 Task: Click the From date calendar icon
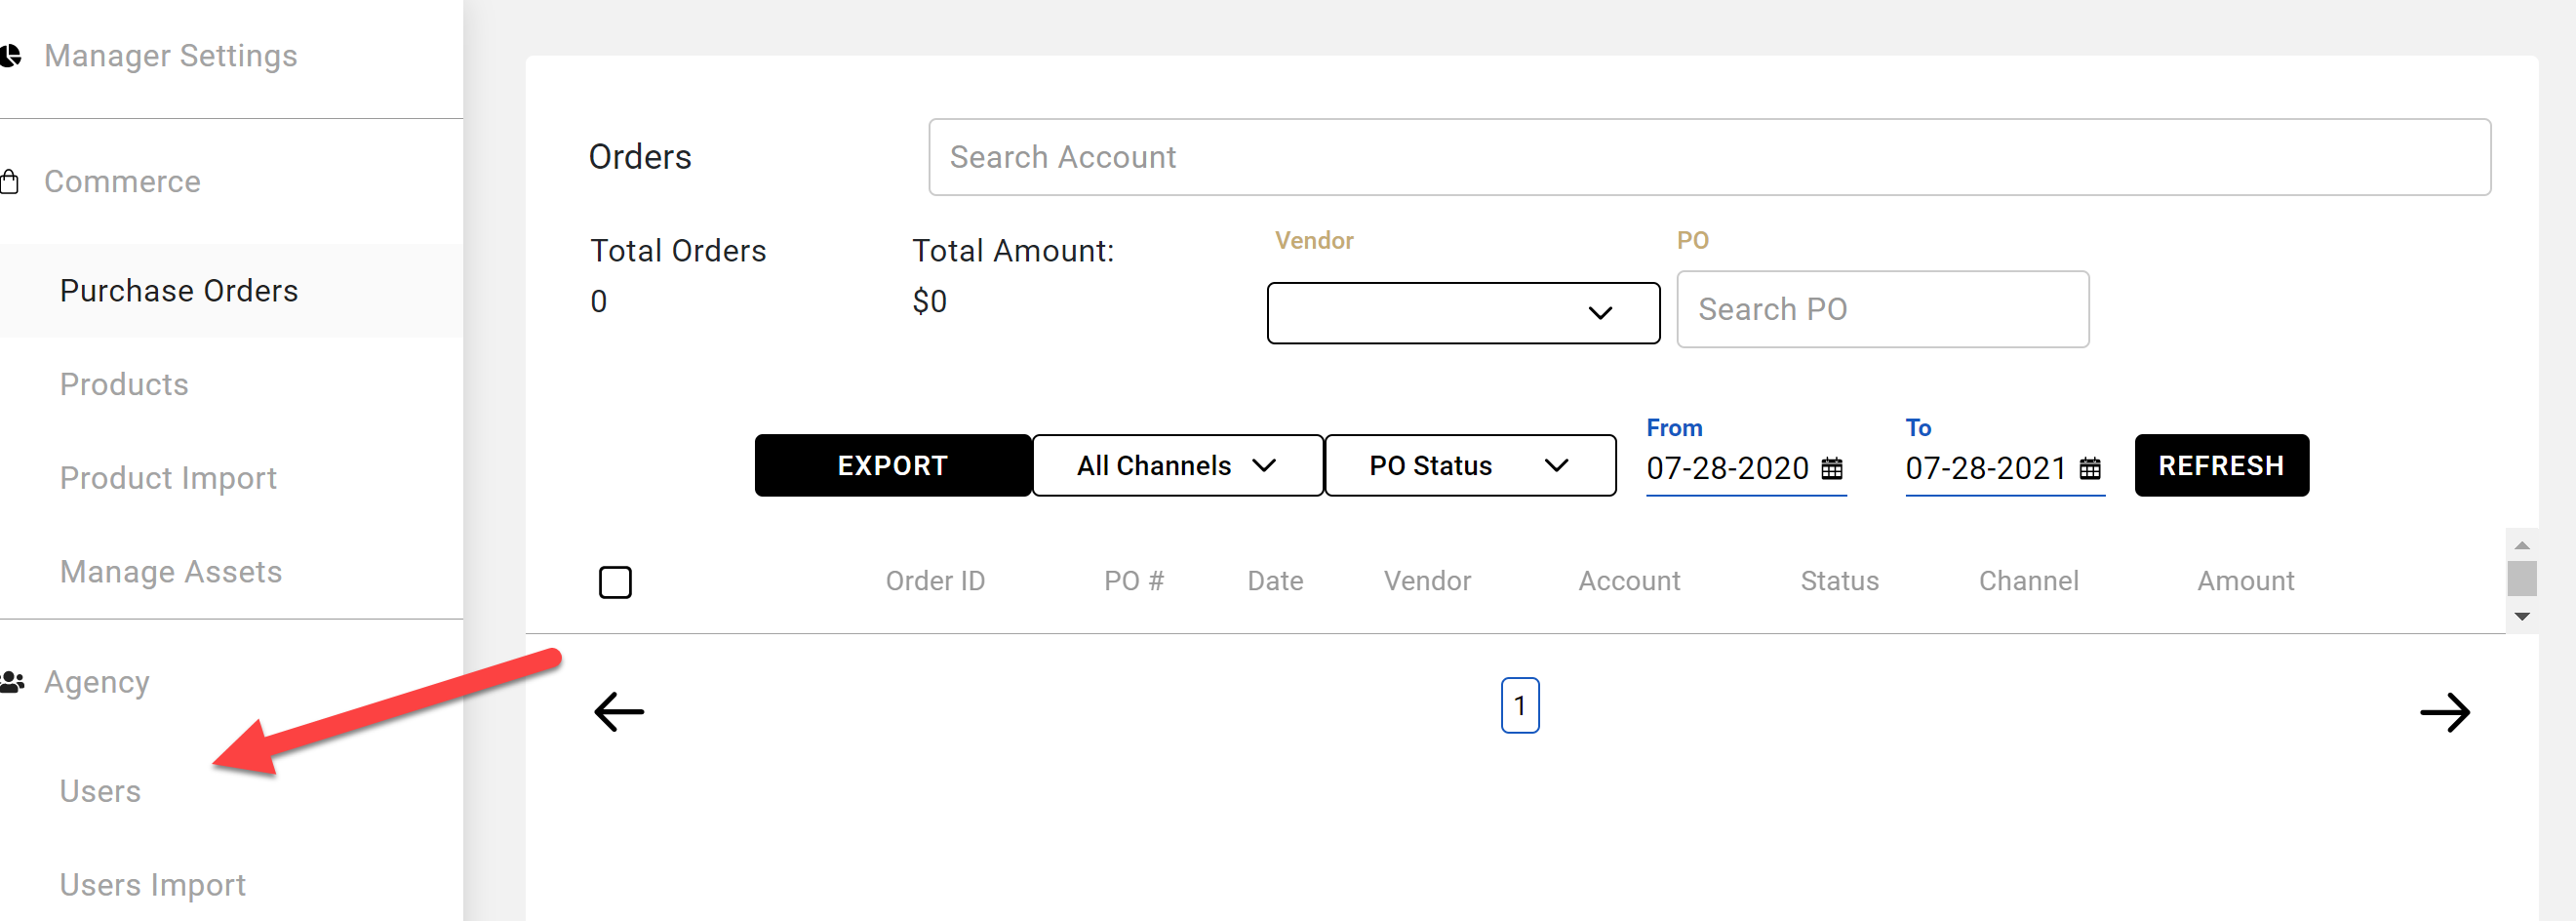click(1831, 468)
